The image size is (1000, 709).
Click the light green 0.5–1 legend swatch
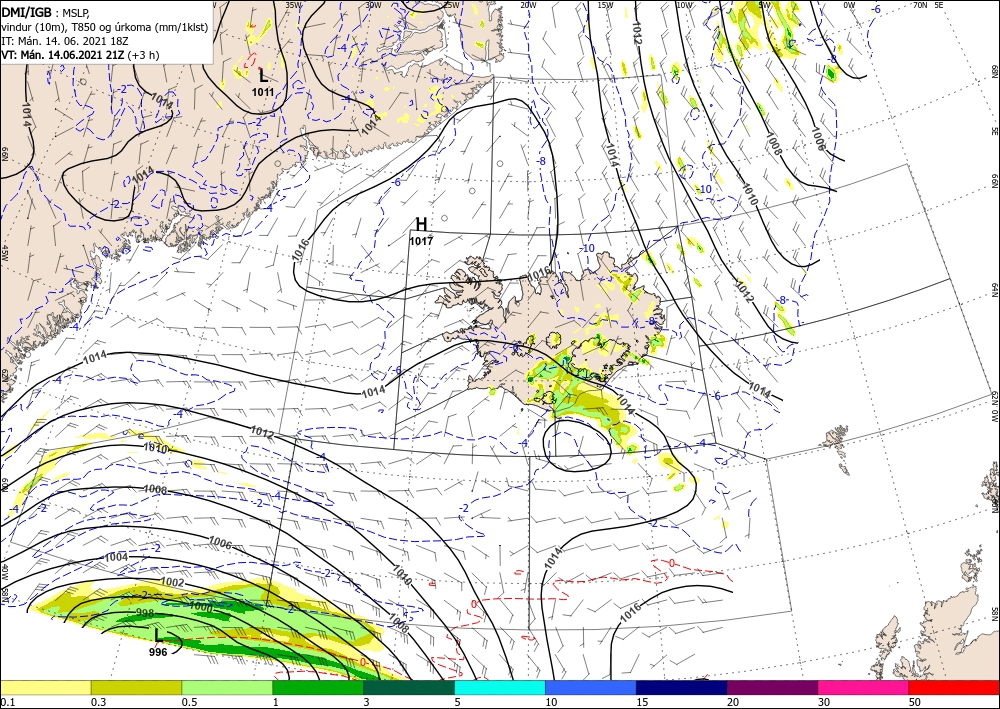(227, 687)
